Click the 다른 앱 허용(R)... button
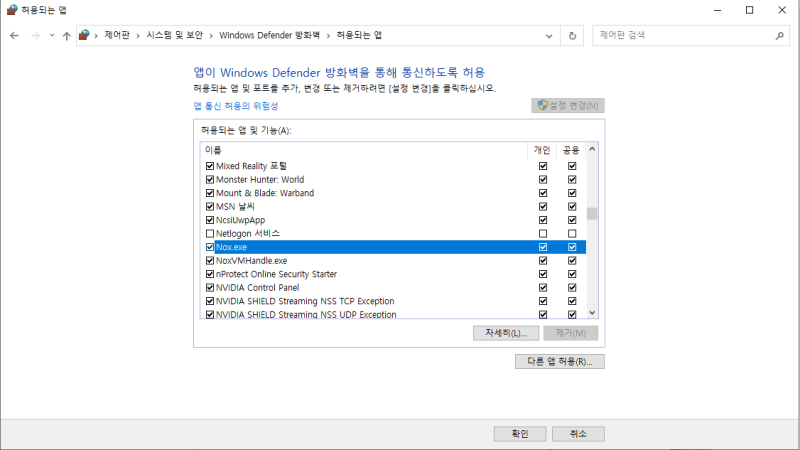800x450 pixels. 560,362
